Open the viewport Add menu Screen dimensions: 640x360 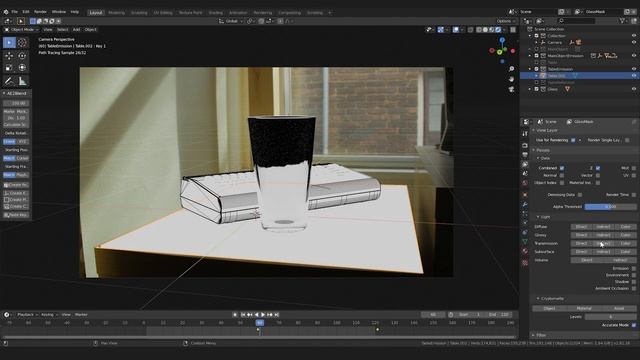pos(76,29)
